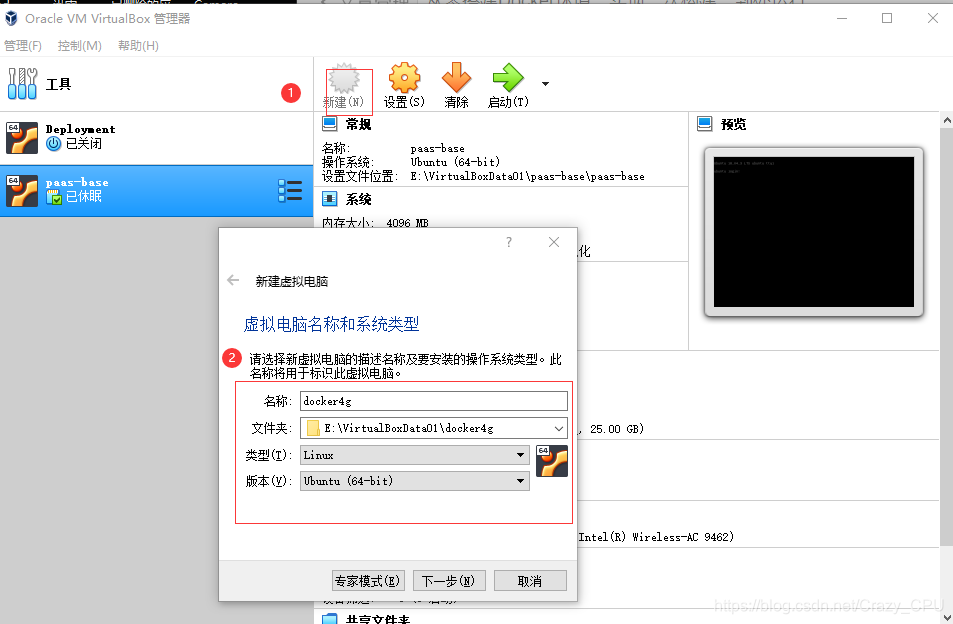The width and height of the screenshot is (953, 624).
Task: Click the Deployment VM OS icon
Action: click(x=22, y=138)
